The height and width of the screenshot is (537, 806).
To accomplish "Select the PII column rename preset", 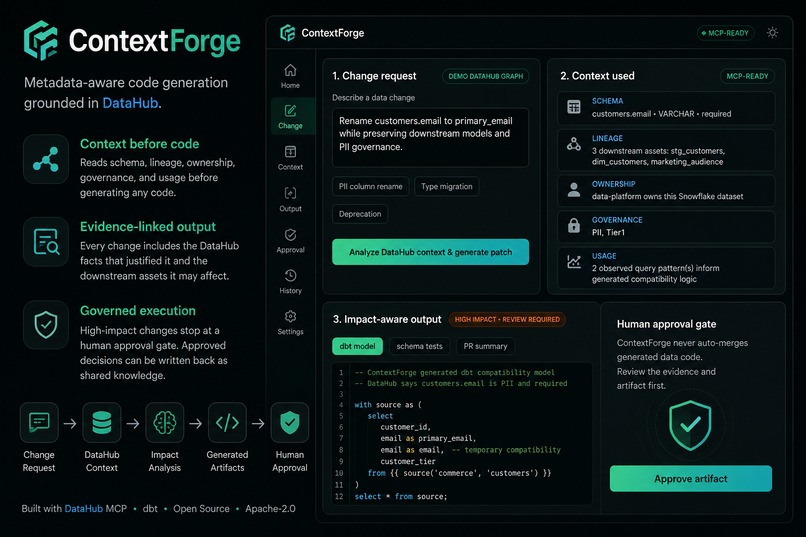I will pyautogui.click(x=371, y=187).
